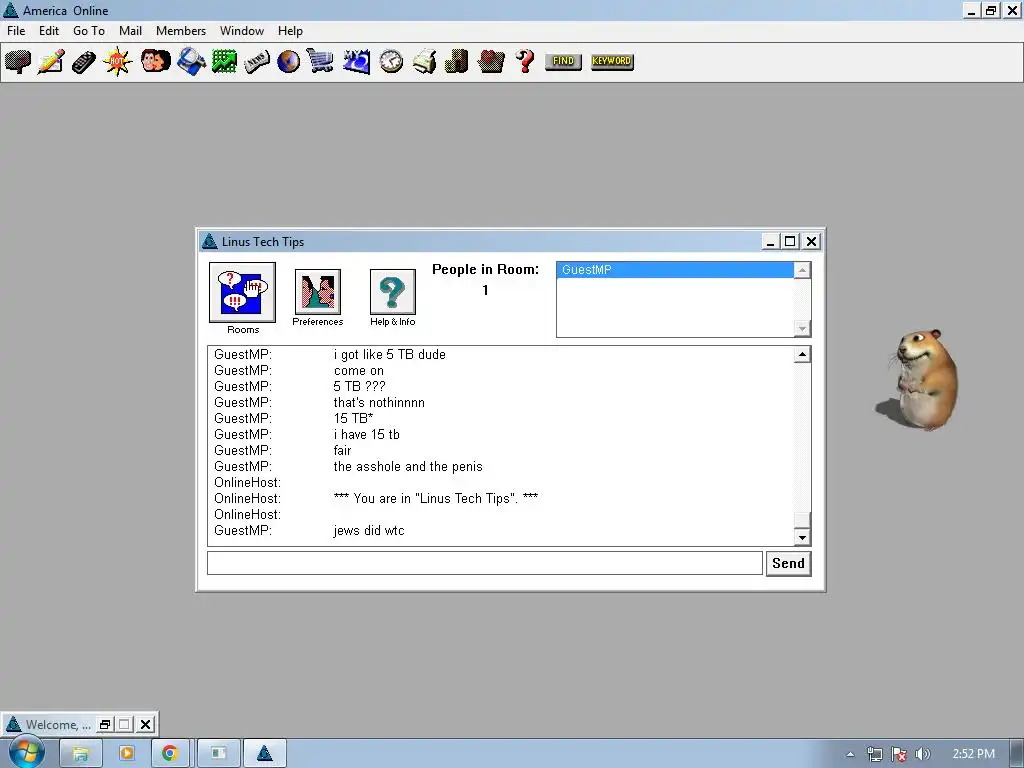Click the compose mail pencil icon
Image resolution: width=1024 pixels, height=768 pixels.
point(51,62)
